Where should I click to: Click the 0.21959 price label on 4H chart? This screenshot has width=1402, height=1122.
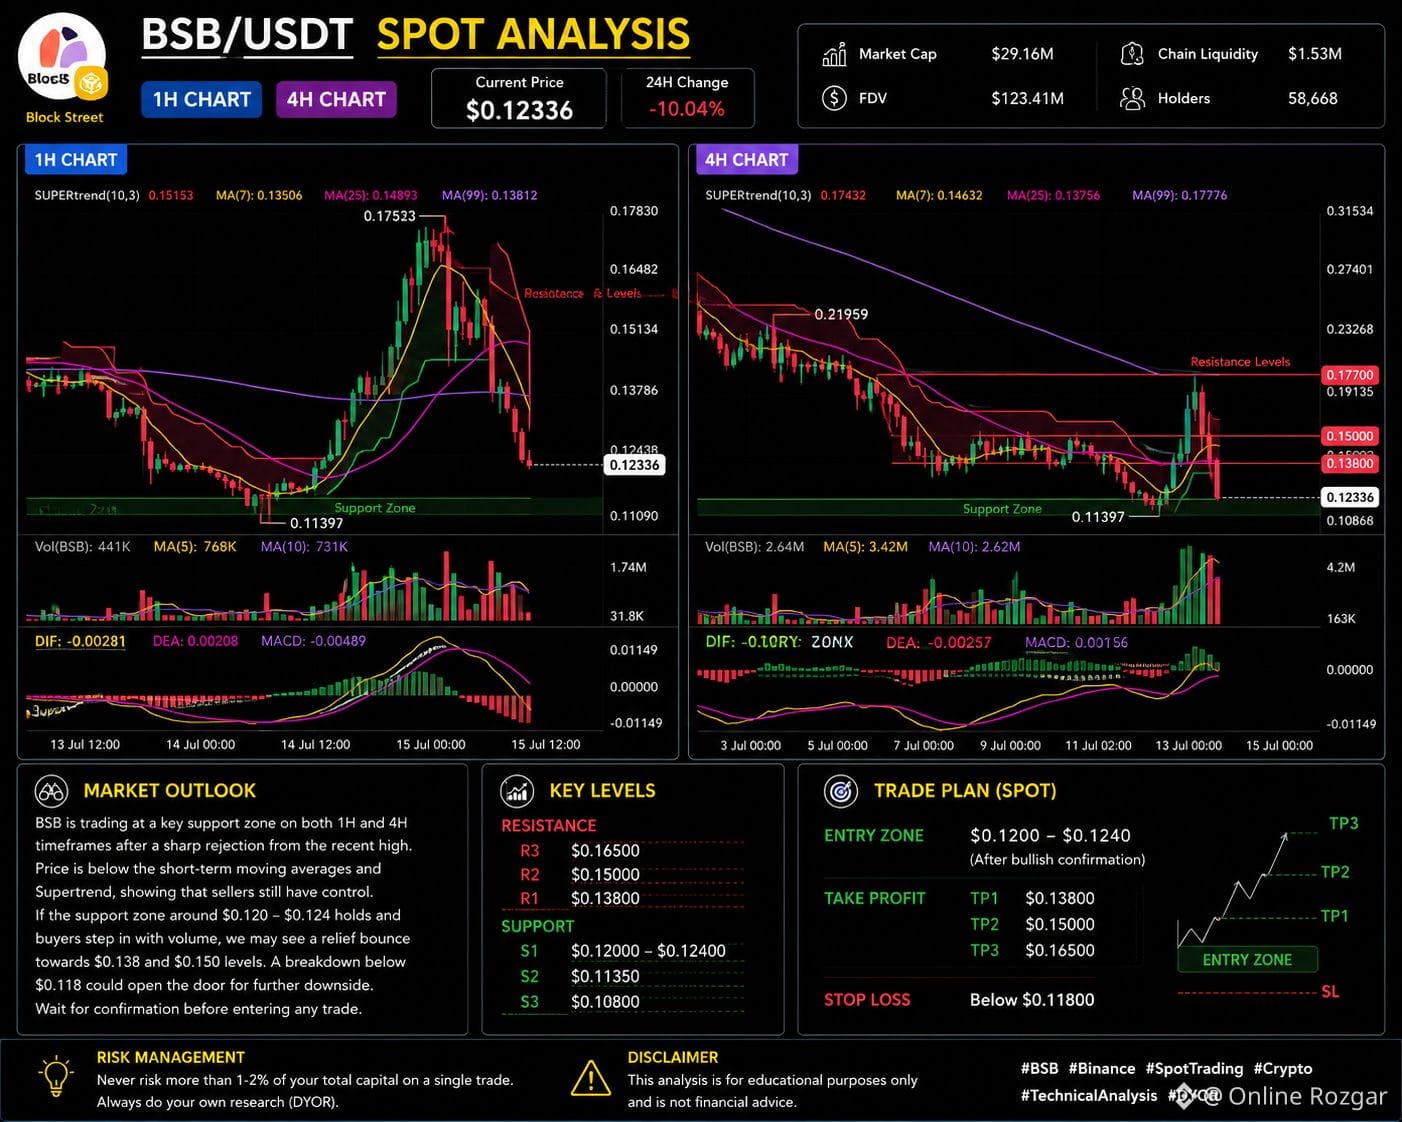[841, 314]
